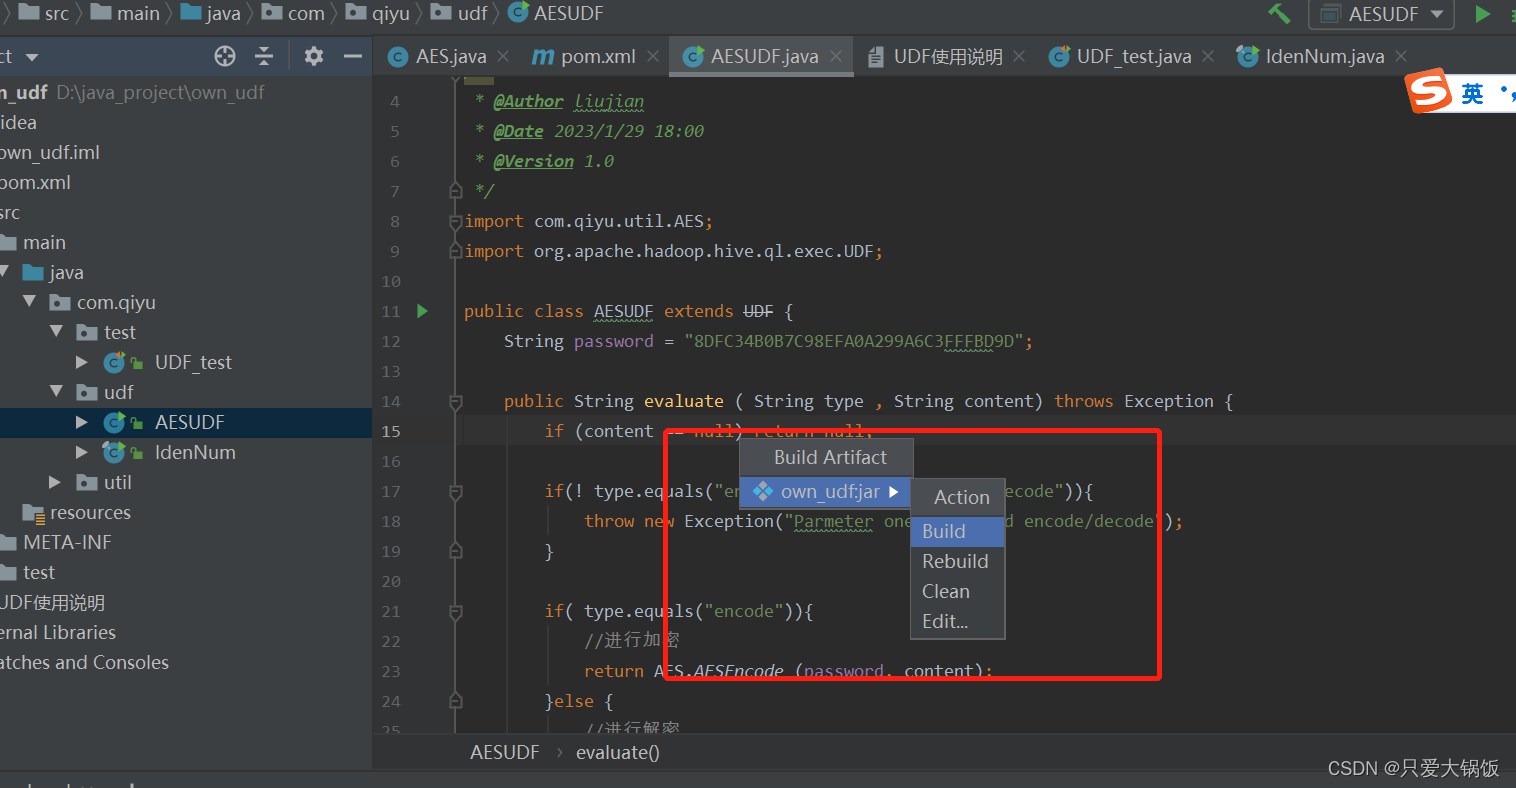Select own_udf.iml file in tree

(49, 152)
